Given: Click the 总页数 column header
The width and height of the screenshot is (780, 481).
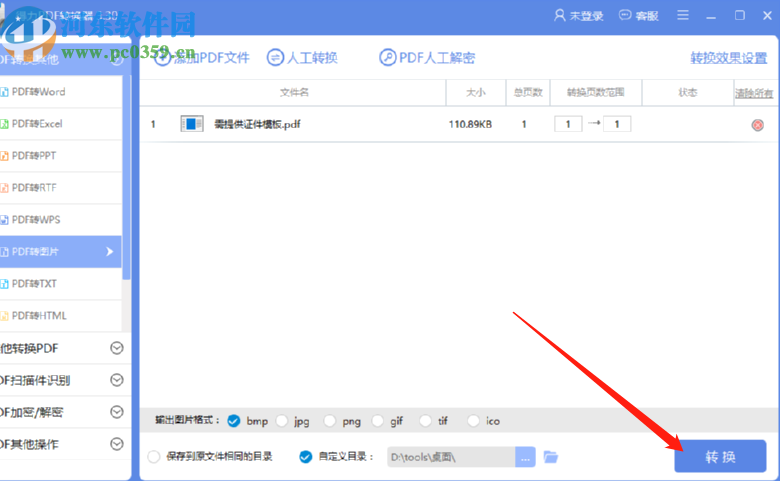Looking at the screenshot, I should pos(528,93).
